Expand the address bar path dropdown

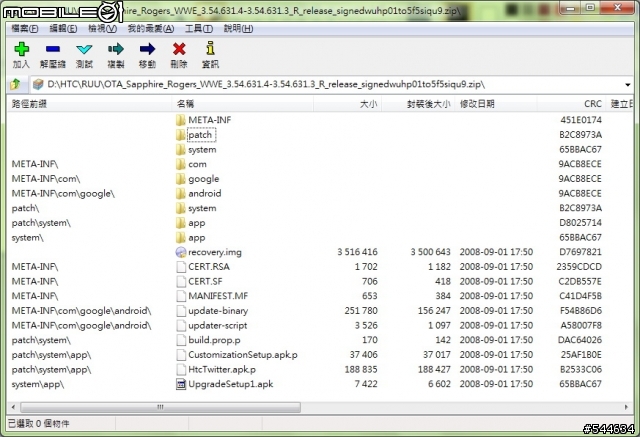click(627, 85)
